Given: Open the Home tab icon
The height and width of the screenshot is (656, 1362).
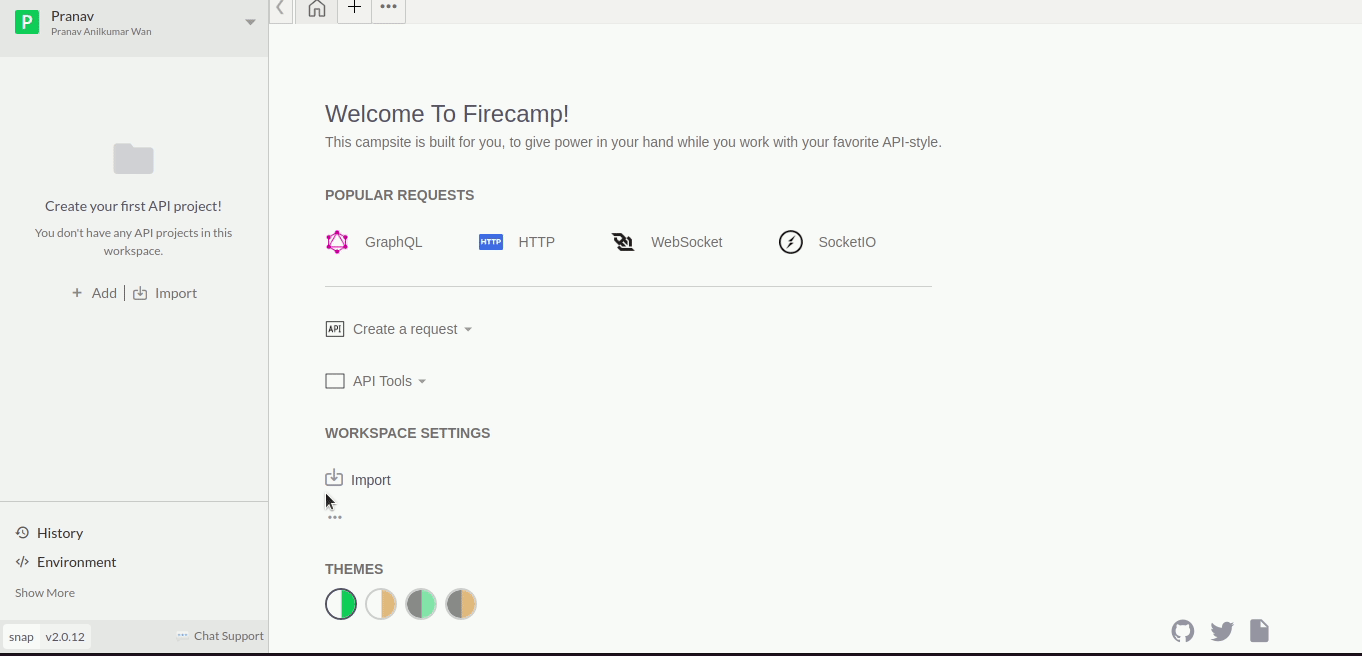Looking at the screenshot, I should pyautogui.click(x=317, y=9).
